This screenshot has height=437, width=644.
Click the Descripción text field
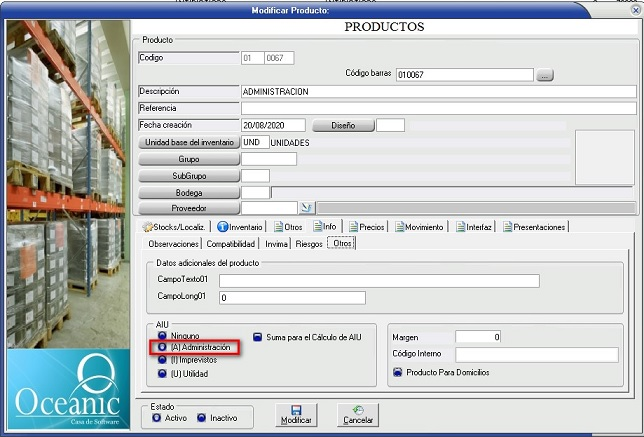(x=438, y=91)
